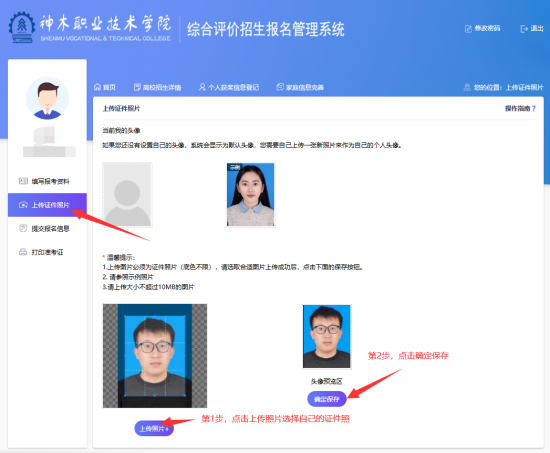This screenshot has height=453, width=550.
Task: Click the 退出 logout icon
Action: [524, 29]
